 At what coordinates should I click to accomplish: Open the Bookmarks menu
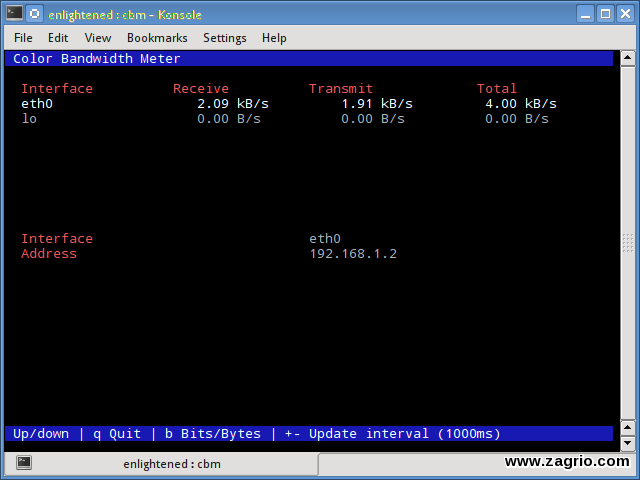point(157,38)
